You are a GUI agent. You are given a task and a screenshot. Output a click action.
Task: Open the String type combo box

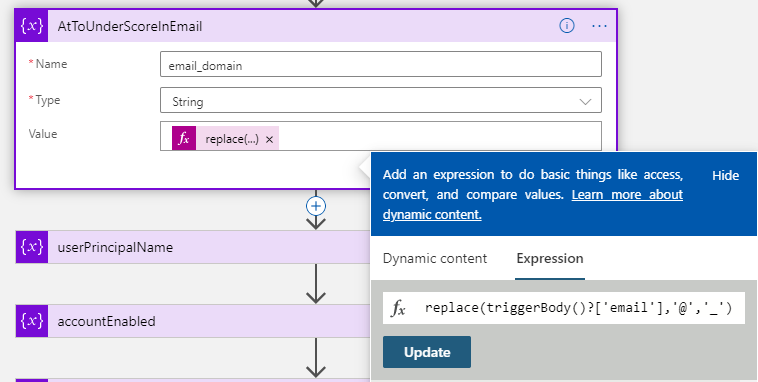point(380,100)
